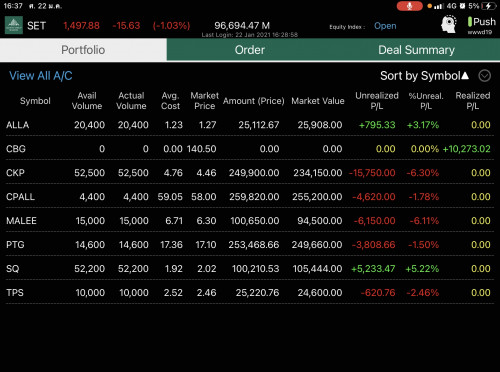The height and width of the screenshot is (372, 500).
Task: Open the CBG stock row
Action: point(250,149)
